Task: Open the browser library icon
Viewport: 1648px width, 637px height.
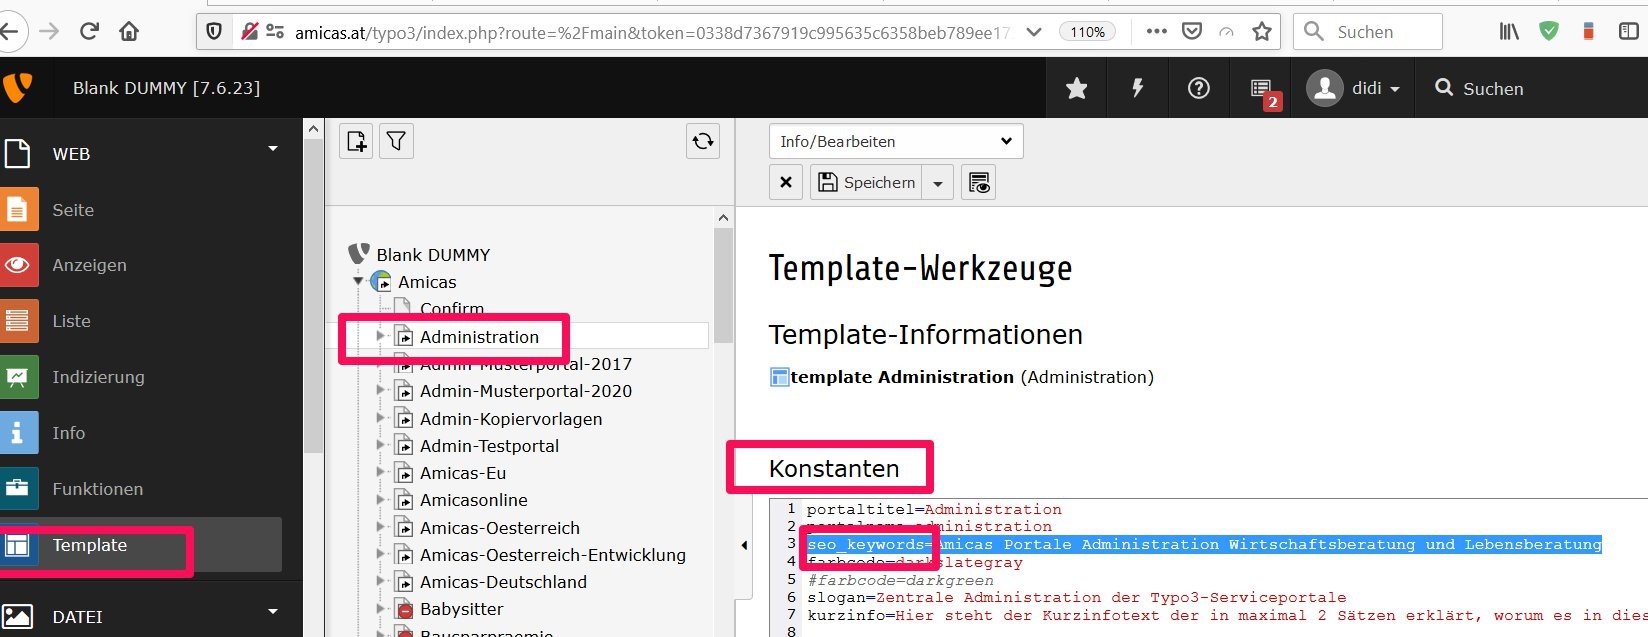Action: [x=1509, y=32]
